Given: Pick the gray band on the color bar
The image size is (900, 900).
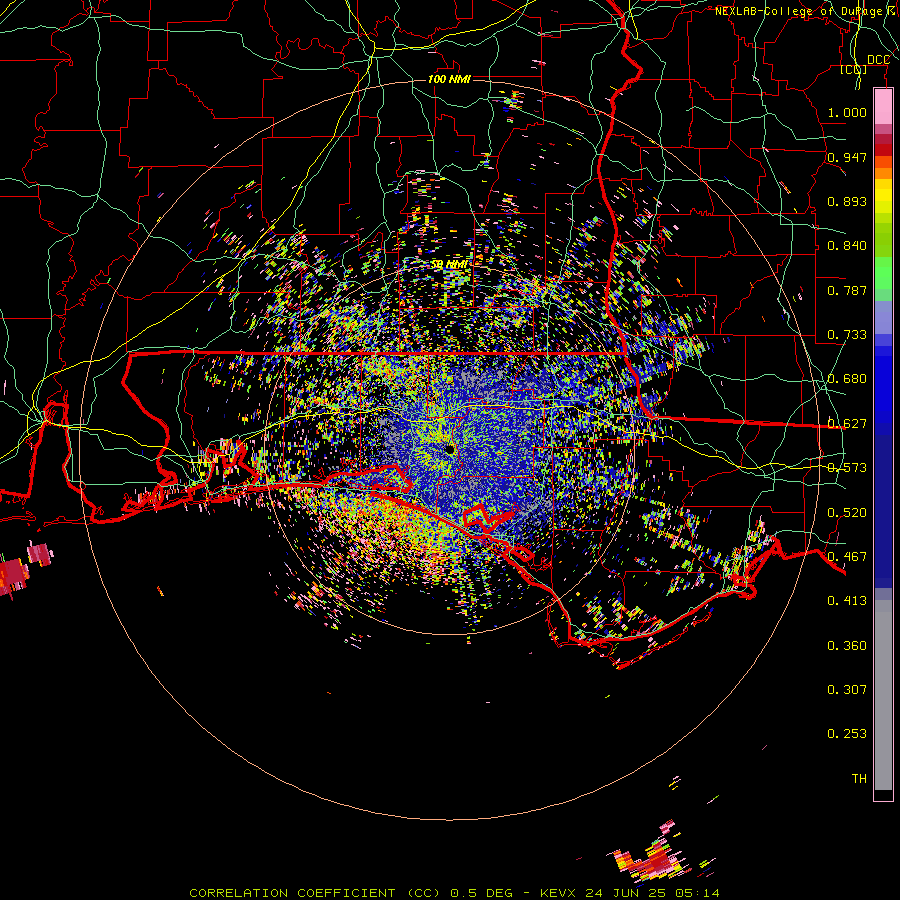Looking at the screenshot, I should pos(883,695).
